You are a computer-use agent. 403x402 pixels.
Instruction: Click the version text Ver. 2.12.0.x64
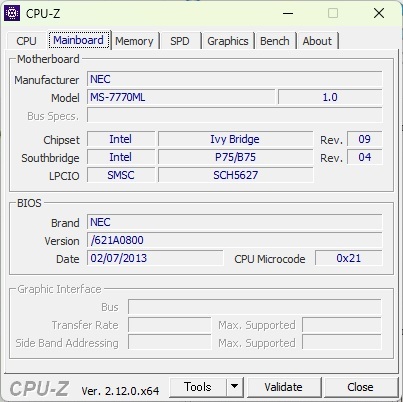click(120, 391)
